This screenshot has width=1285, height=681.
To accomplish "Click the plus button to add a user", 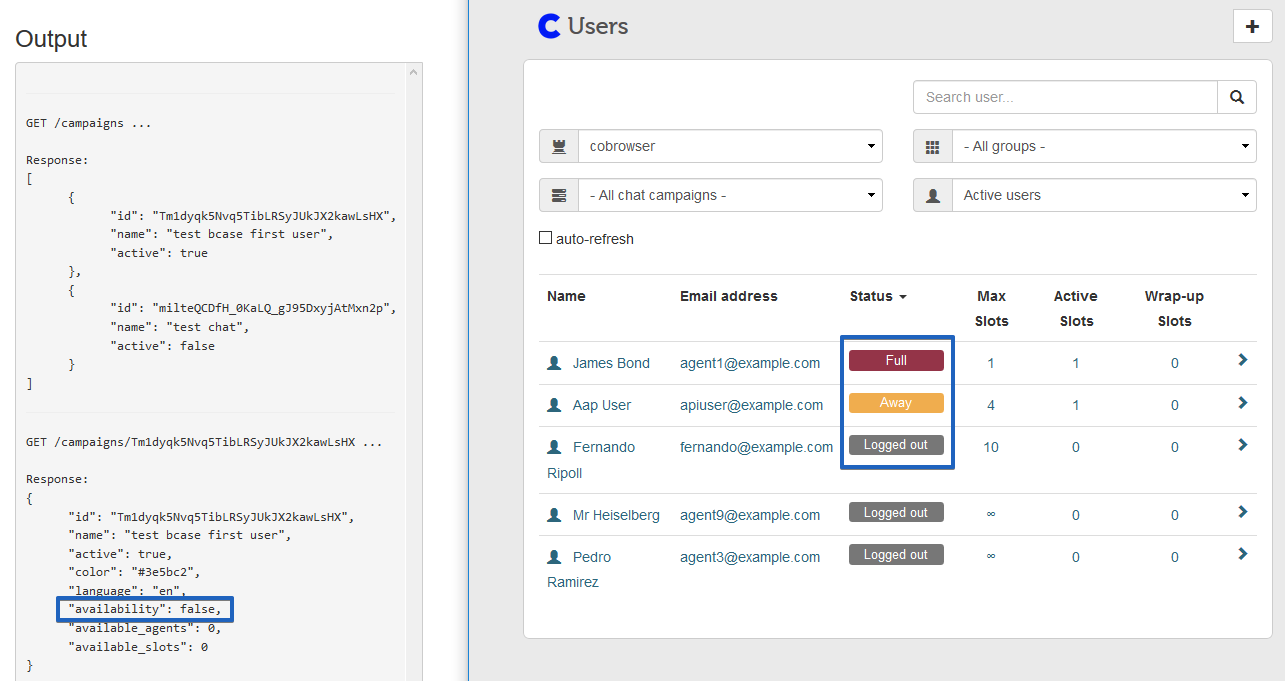I will [x=1252, y=26].
